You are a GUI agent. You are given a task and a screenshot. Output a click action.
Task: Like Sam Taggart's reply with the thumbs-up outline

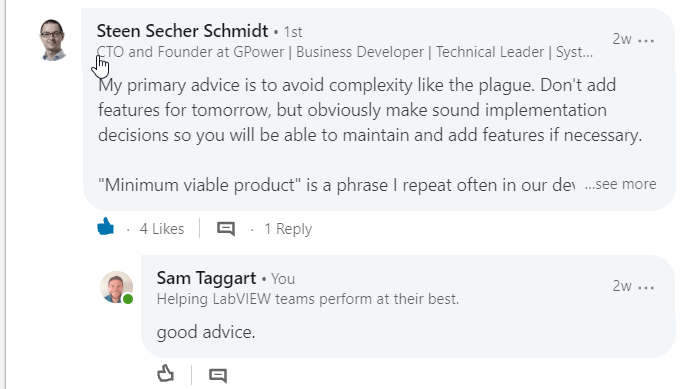[165, 373]
